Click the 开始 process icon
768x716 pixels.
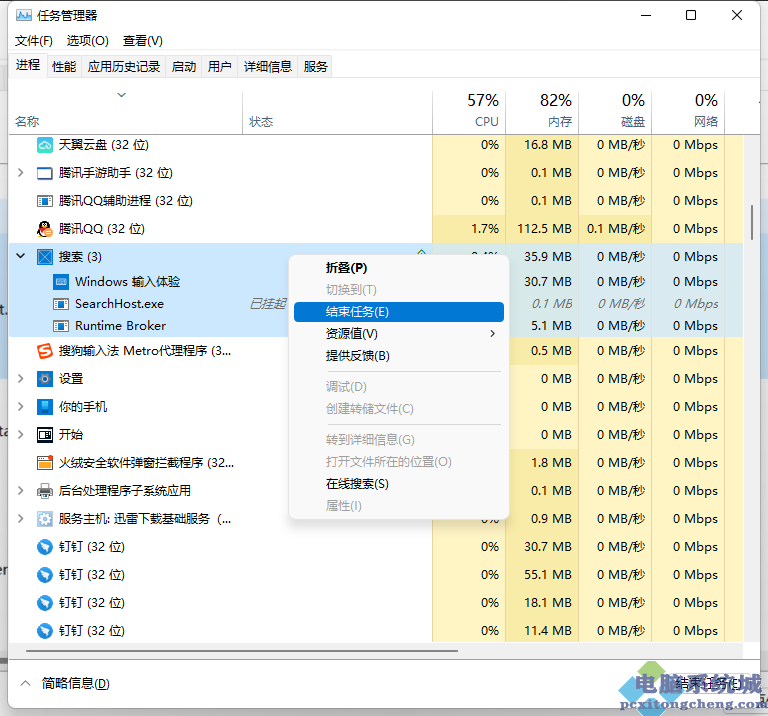[x=45, y=434]
